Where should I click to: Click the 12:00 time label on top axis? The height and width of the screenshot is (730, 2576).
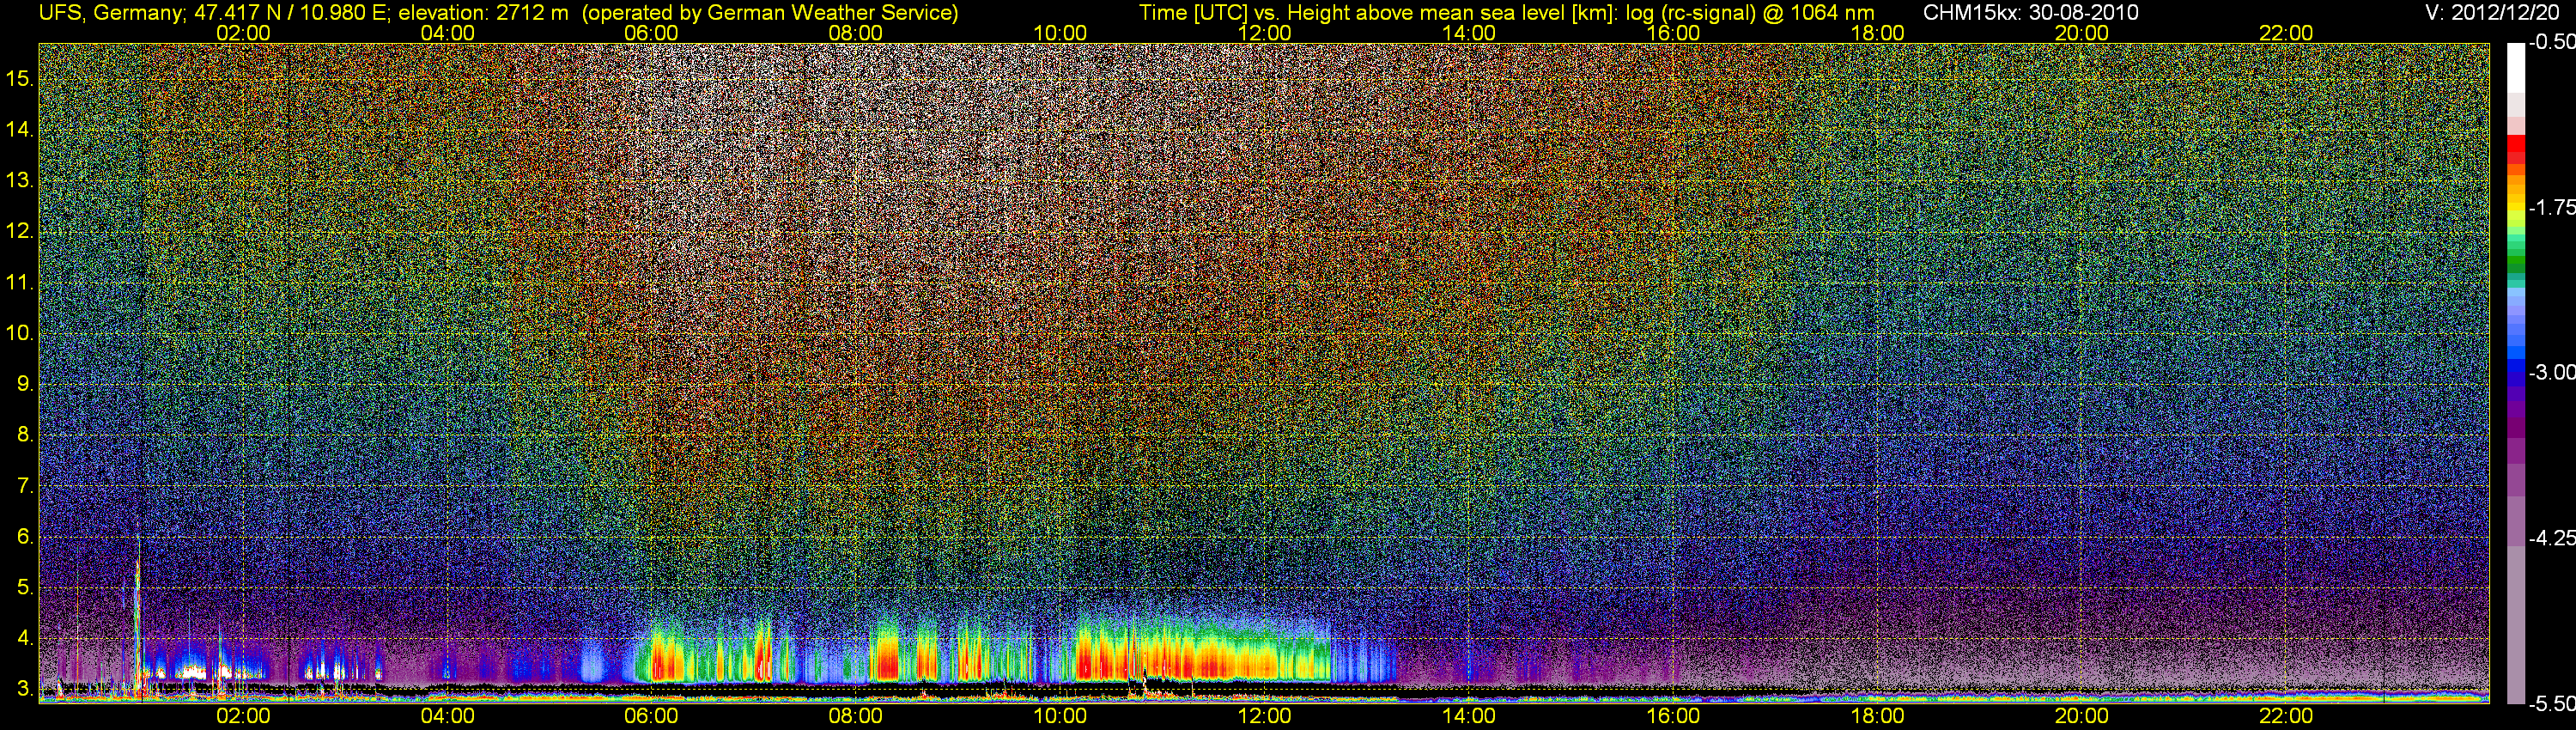1264,33
